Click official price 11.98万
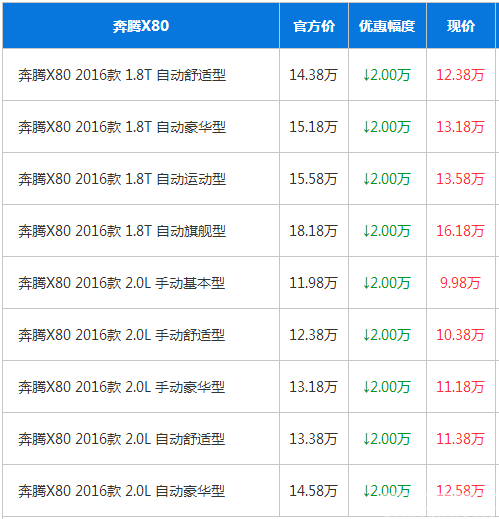Screen dimensions: 499x519 point(313,283)
